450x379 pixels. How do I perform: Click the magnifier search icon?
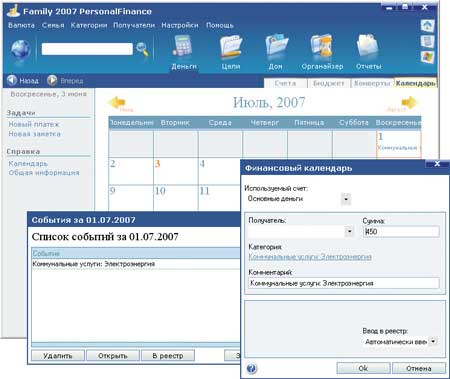click(142, 49)
